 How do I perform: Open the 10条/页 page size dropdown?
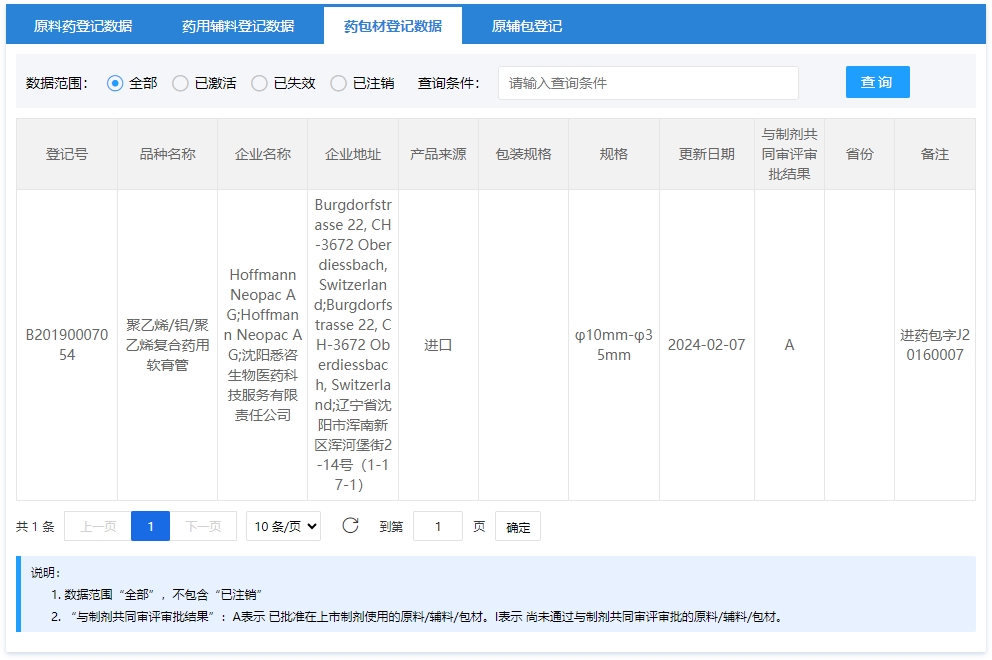point(283,526)
